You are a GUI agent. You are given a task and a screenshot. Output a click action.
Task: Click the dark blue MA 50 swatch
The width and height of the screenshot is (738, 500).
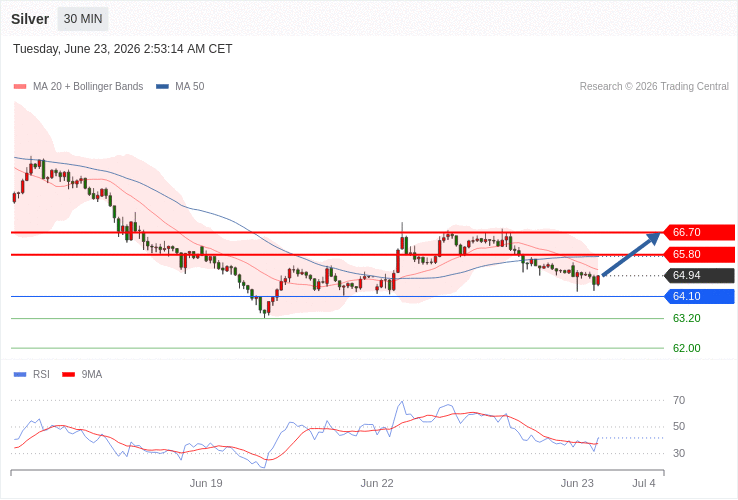(x=162, y=87)
